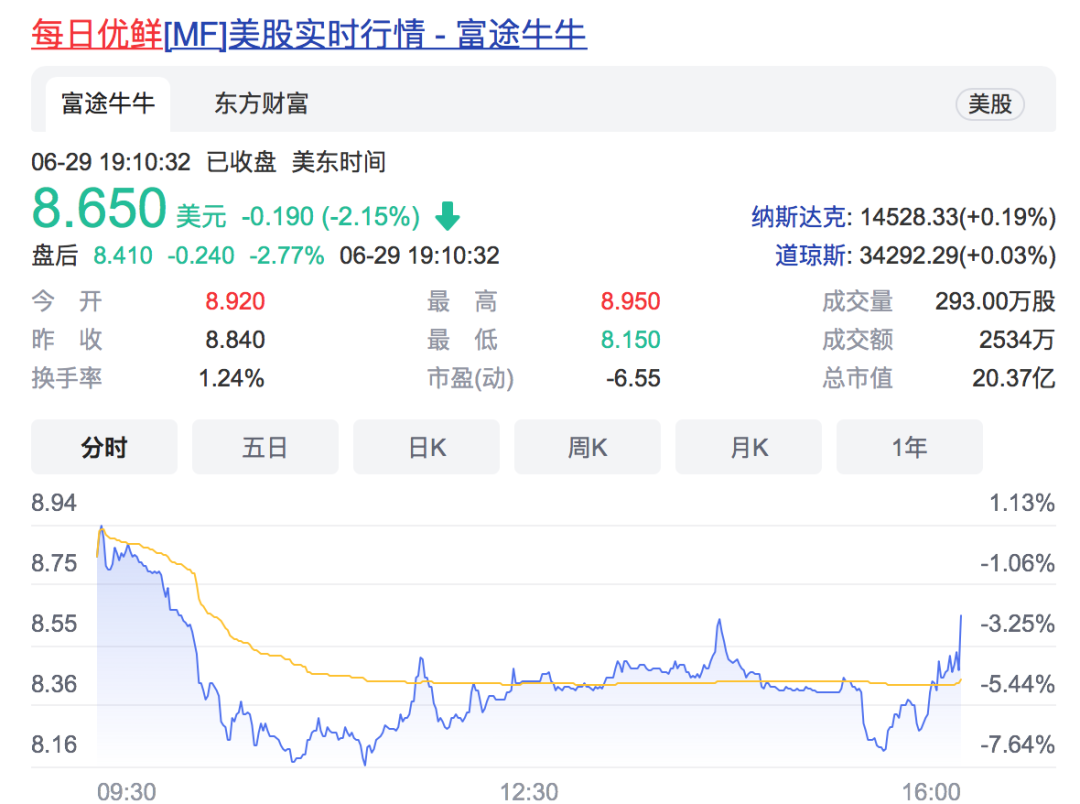Open the 每日优鲜[MF]美股实时行情 headline link
The height and width of the screenshot is (804, 1080).
tap(309, 34)
